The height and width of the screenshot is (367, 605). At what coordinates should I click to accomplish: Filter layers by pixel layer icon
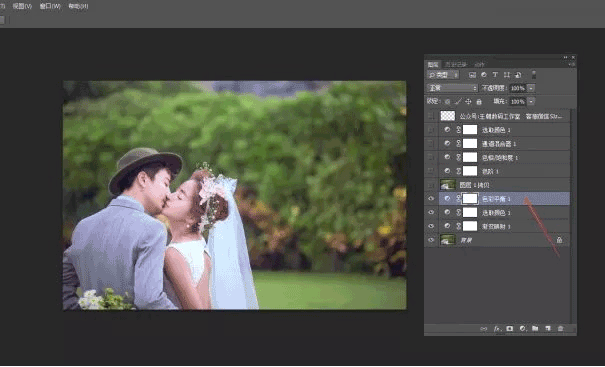click(472, 75)
